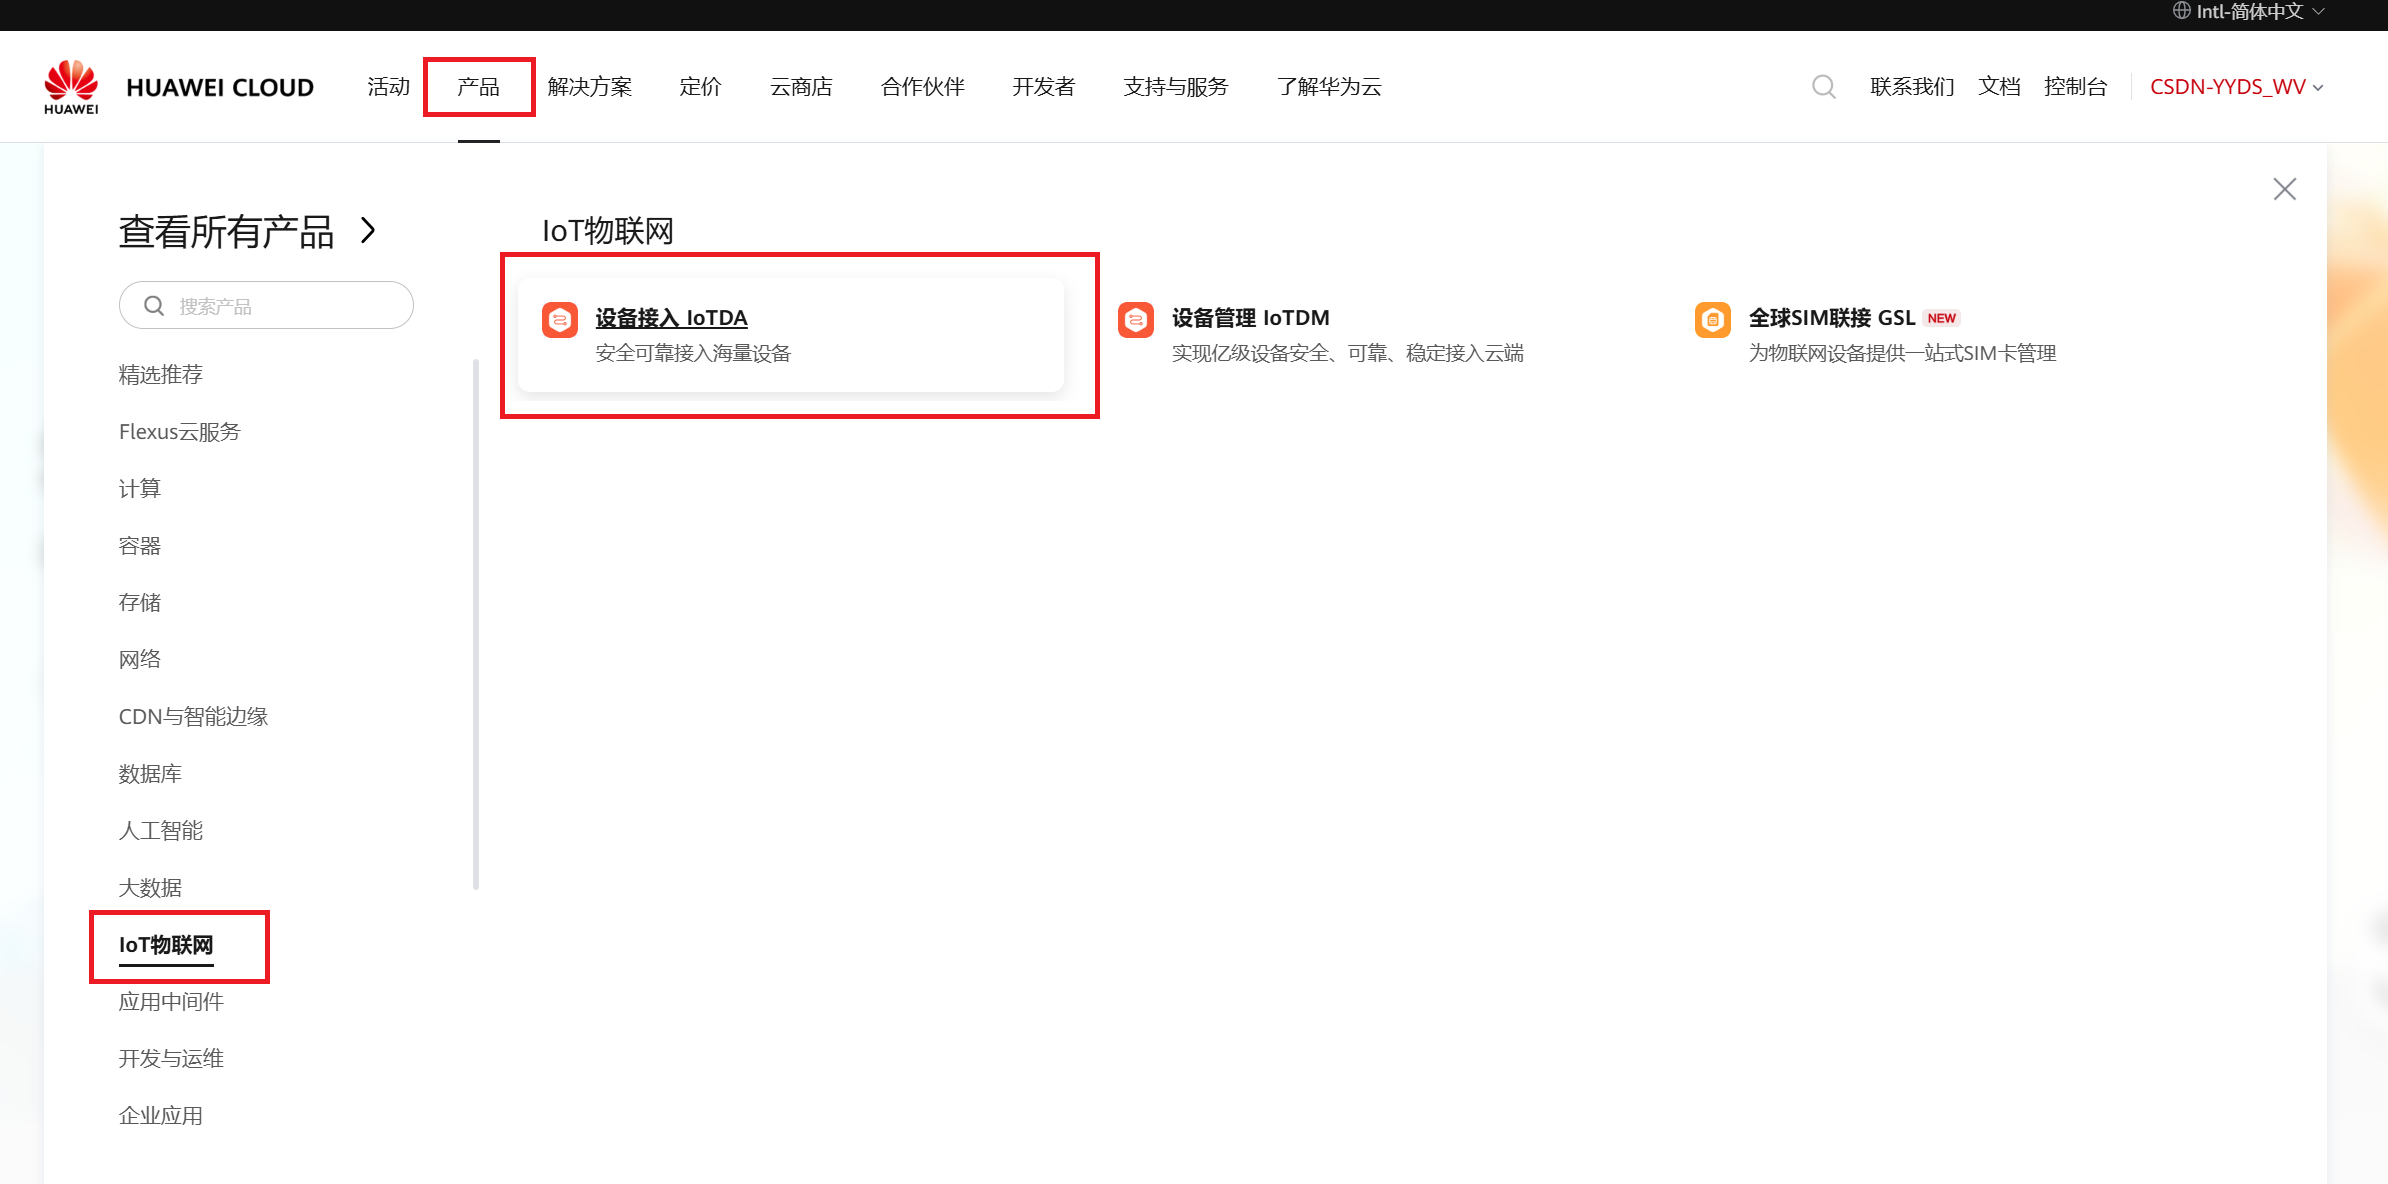Select the IoT物联网 category
Screen dimensions: 2388x1184
[166, 945]
